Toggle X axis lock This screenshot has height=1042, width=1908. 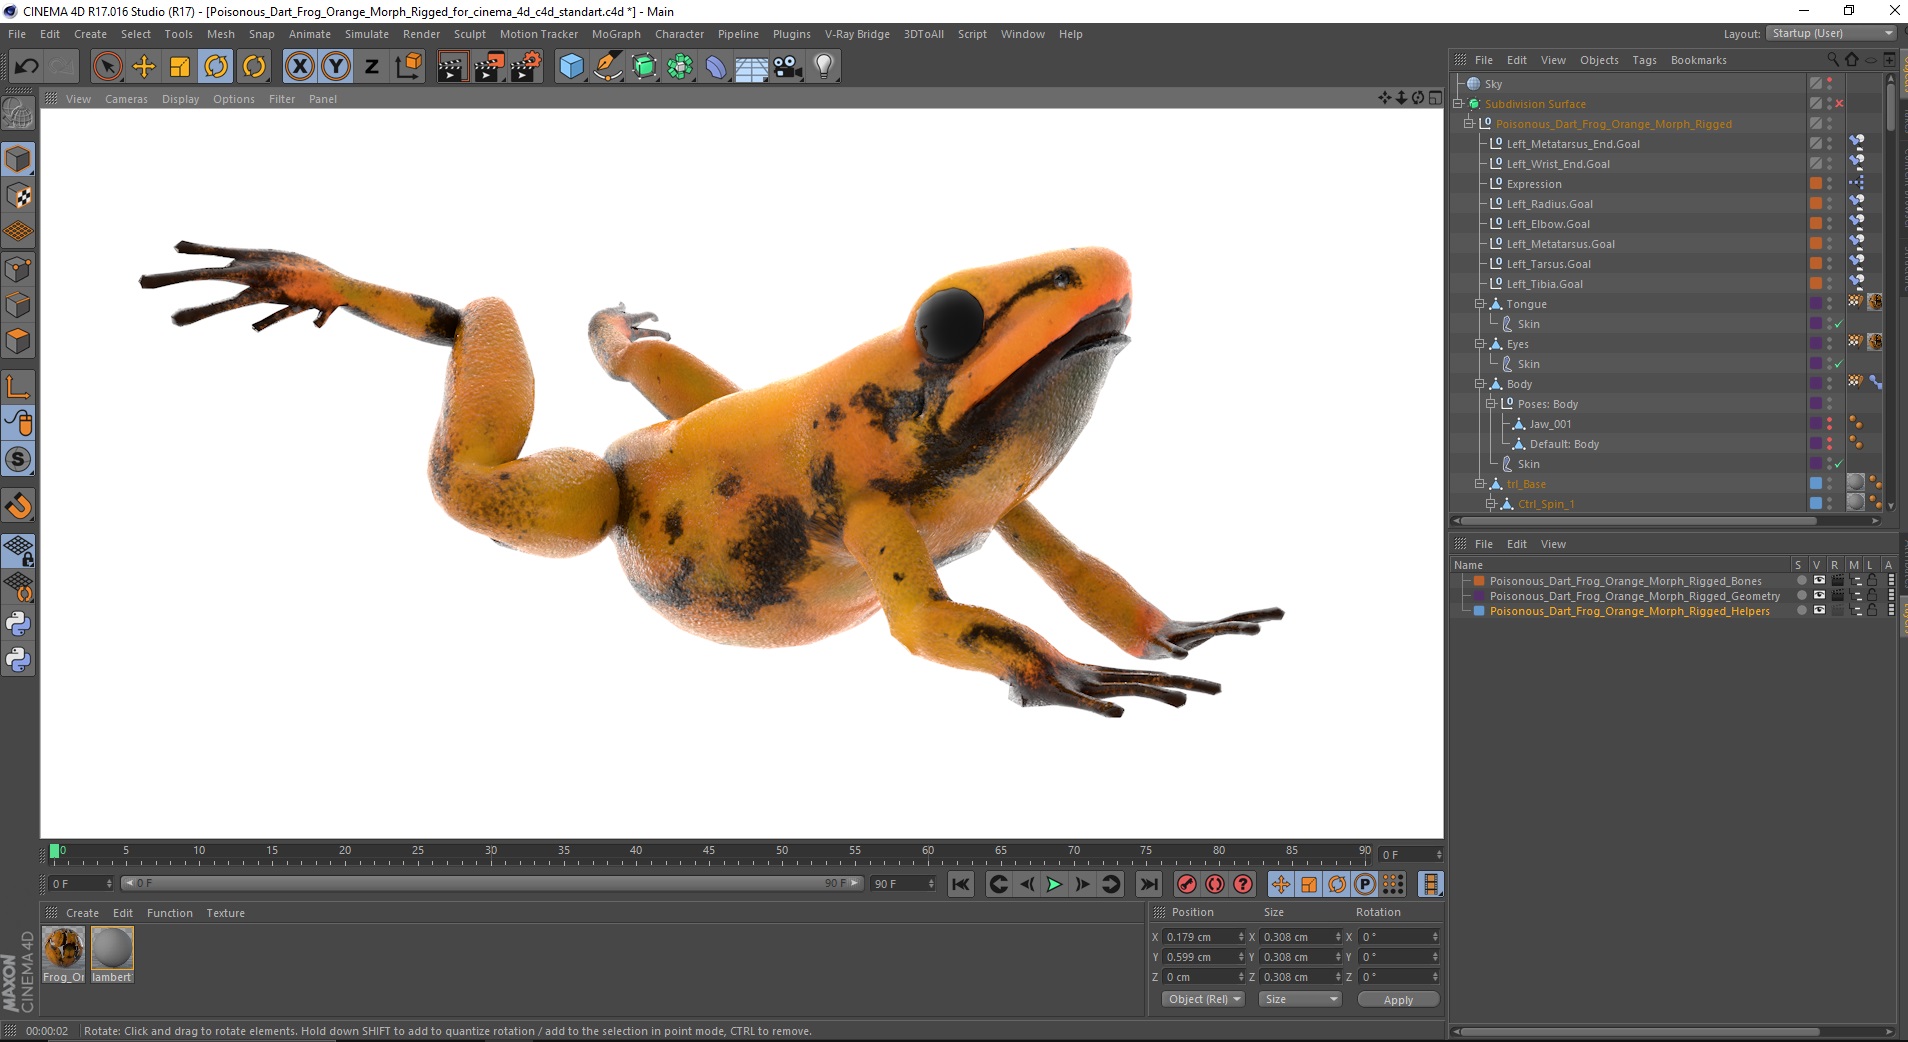click(299, 67)
